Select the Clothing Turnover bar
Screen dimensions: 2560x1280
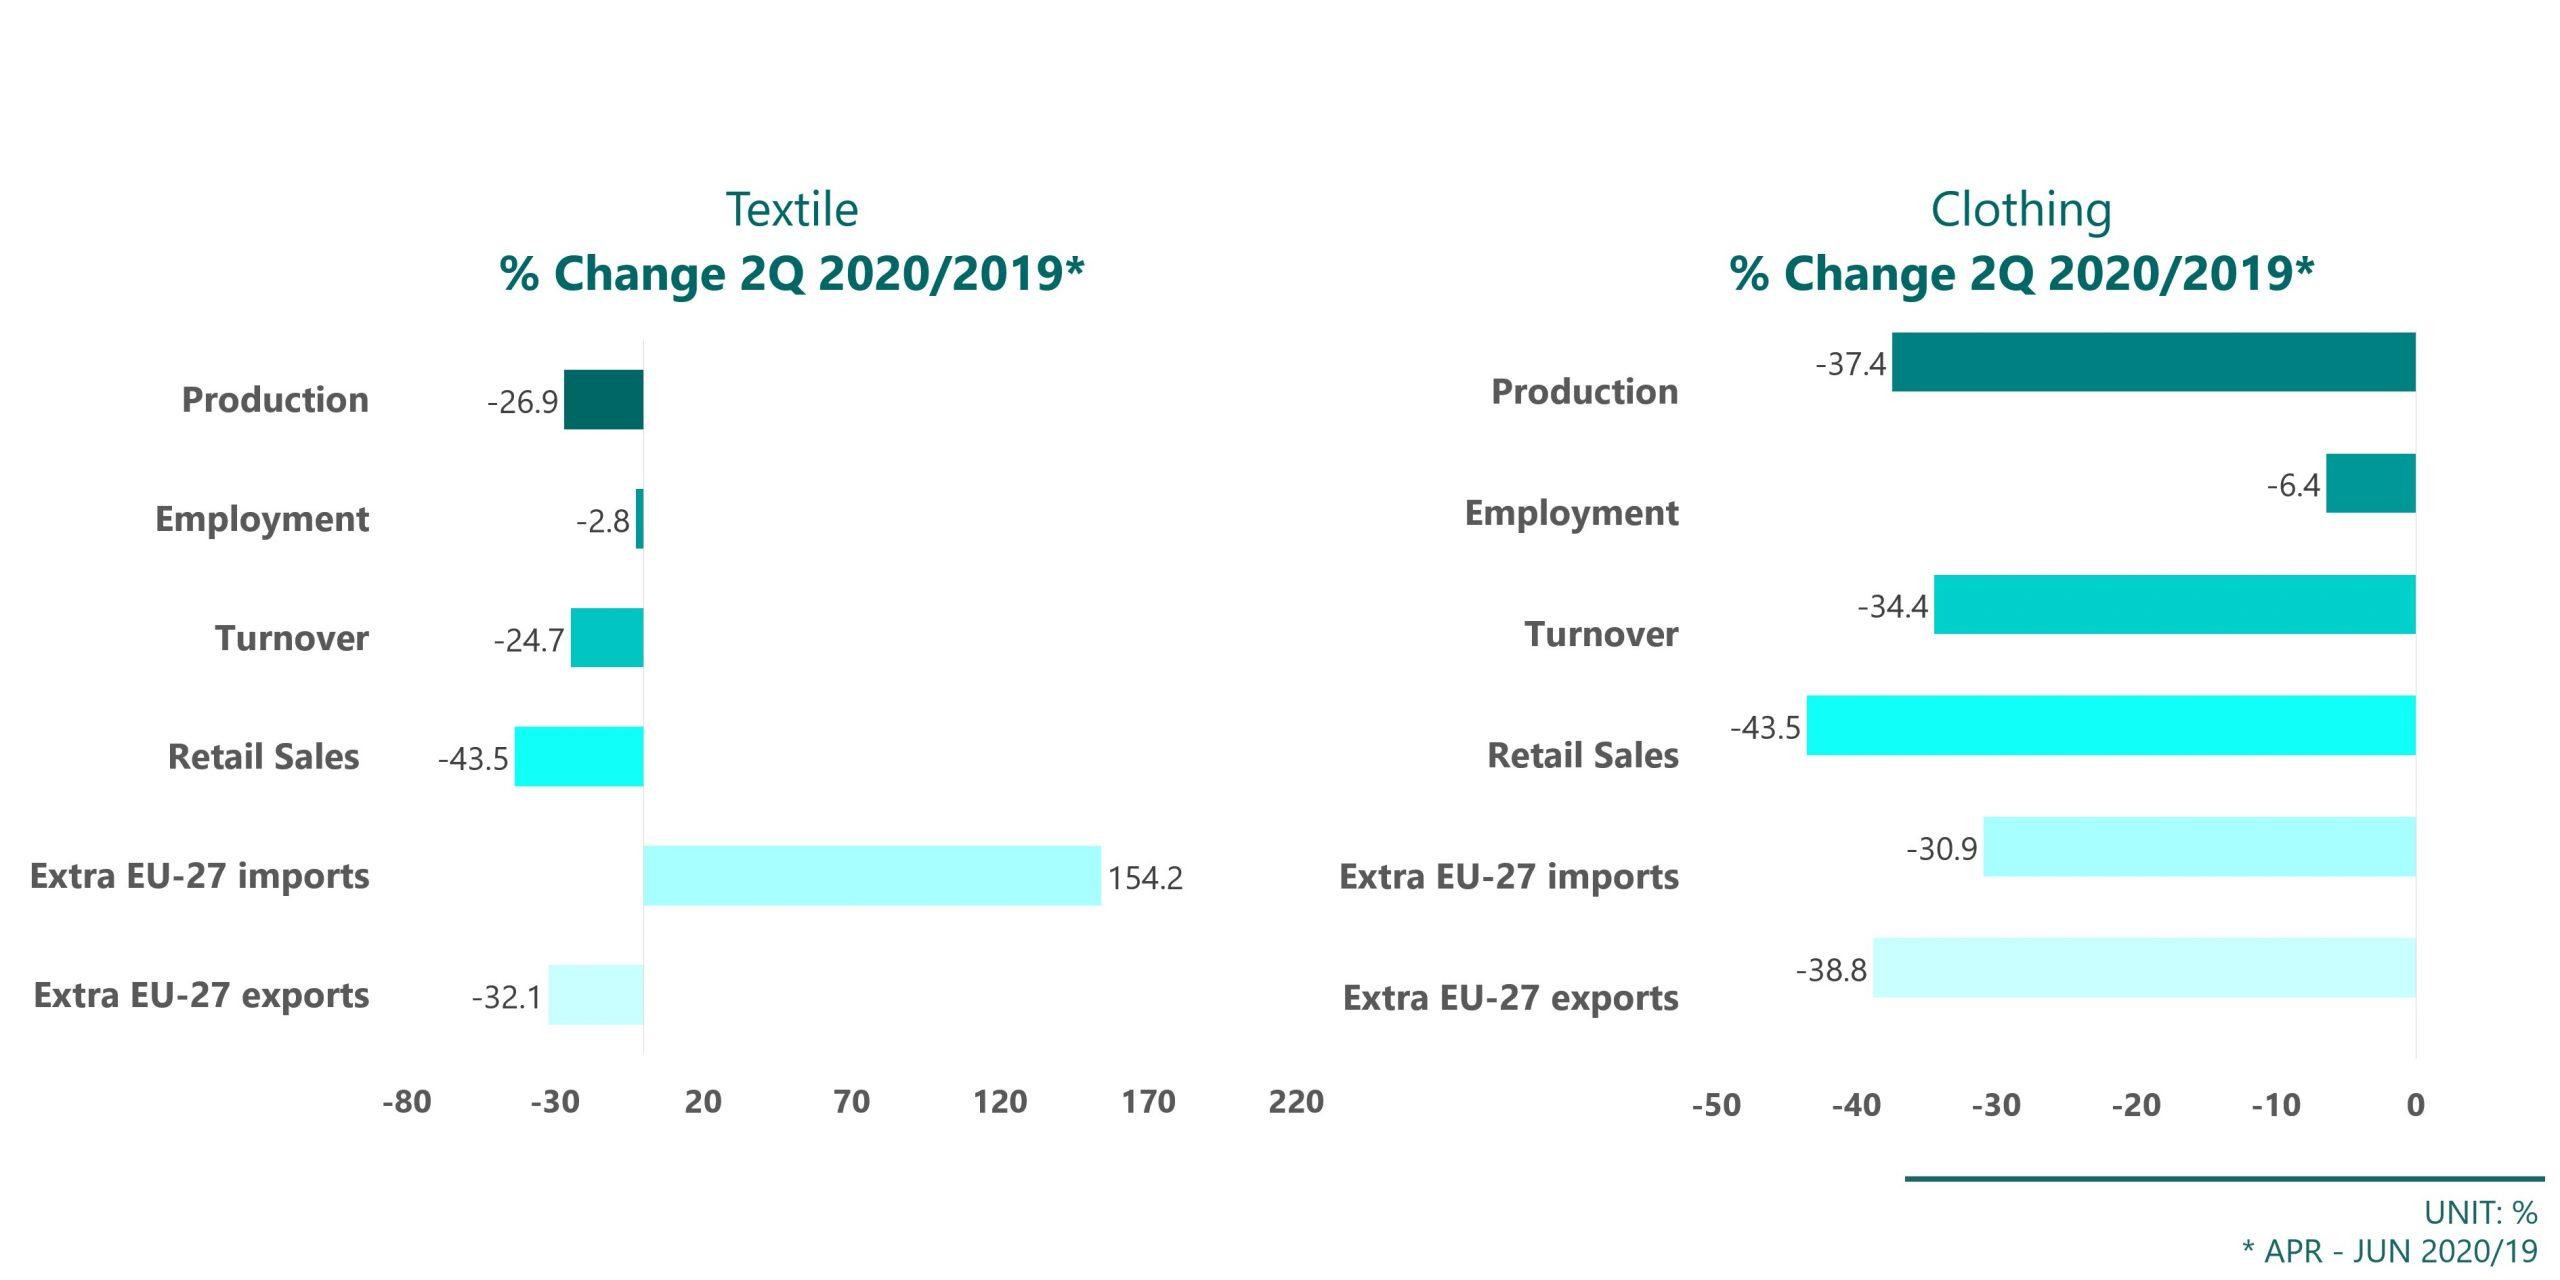(2174, 605)
